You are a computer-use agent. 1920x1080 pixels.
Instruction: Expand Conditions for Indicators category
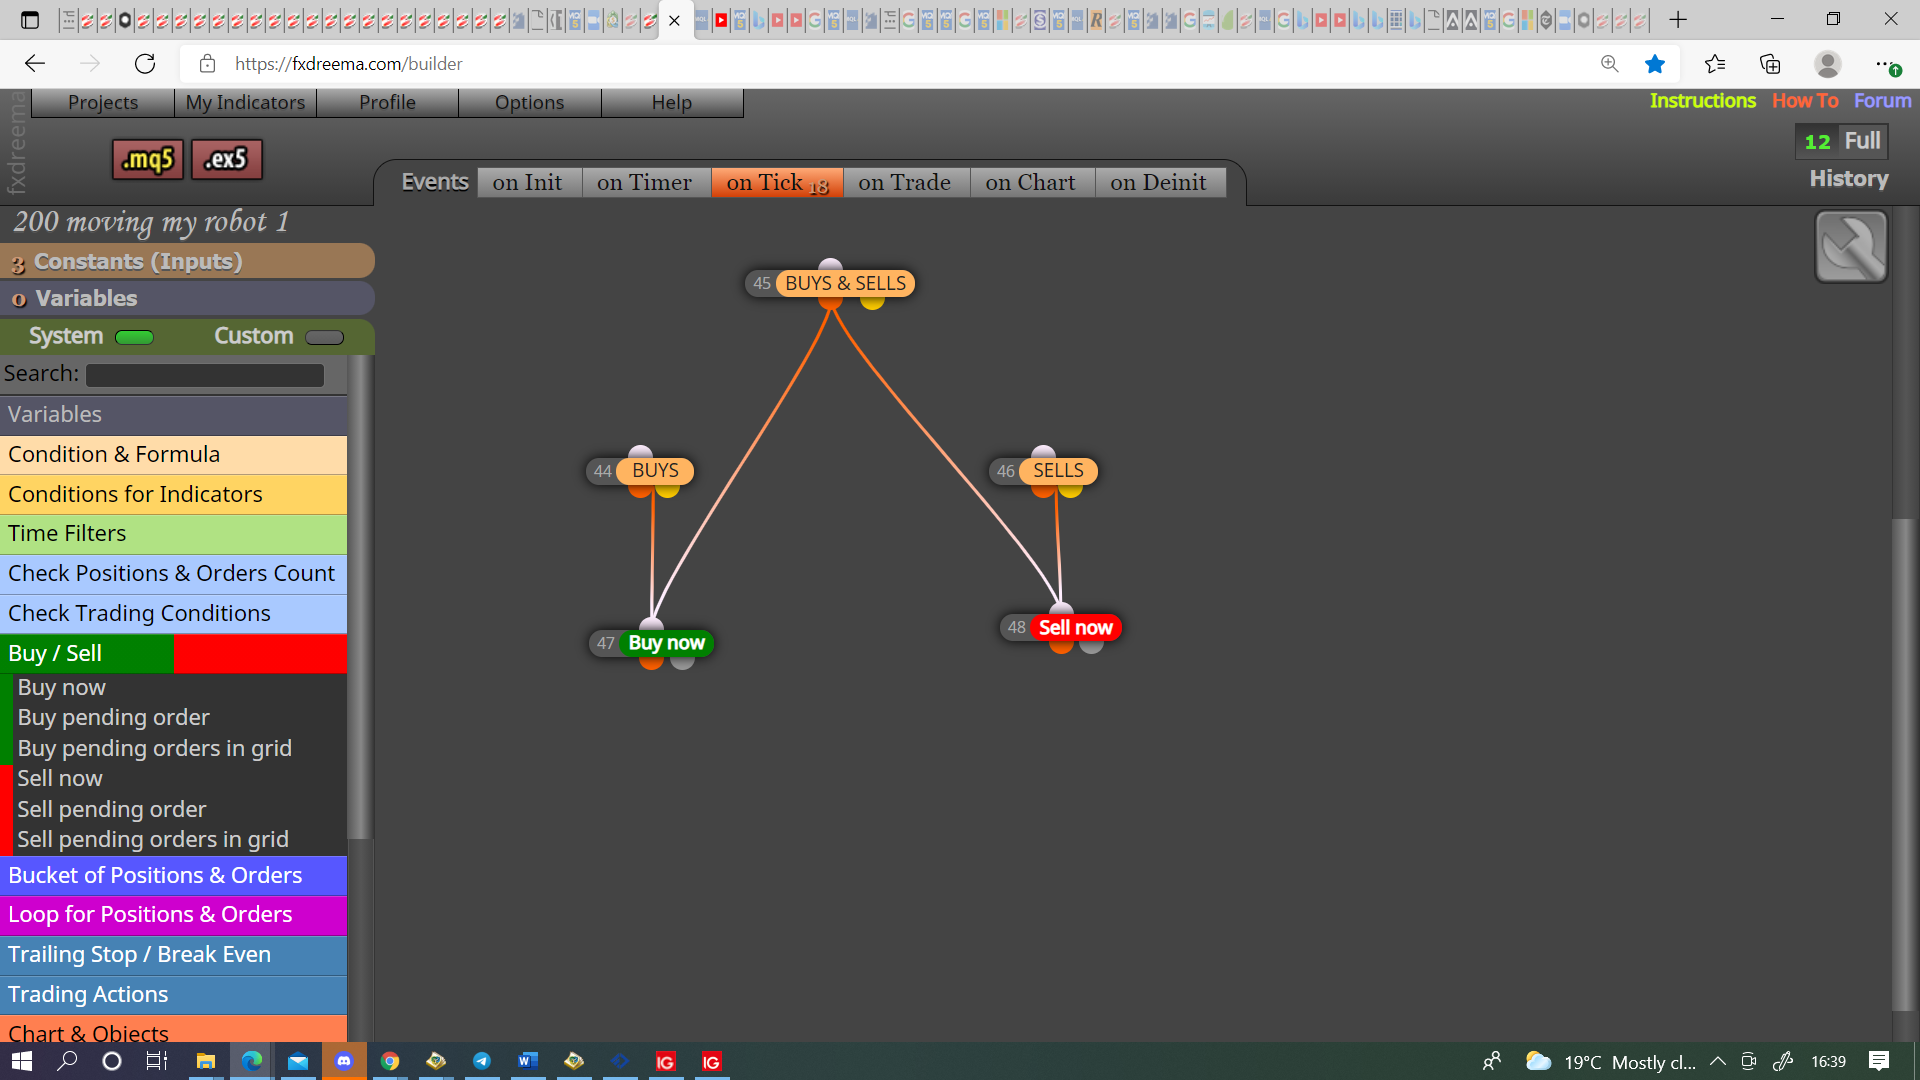[173, 494]
